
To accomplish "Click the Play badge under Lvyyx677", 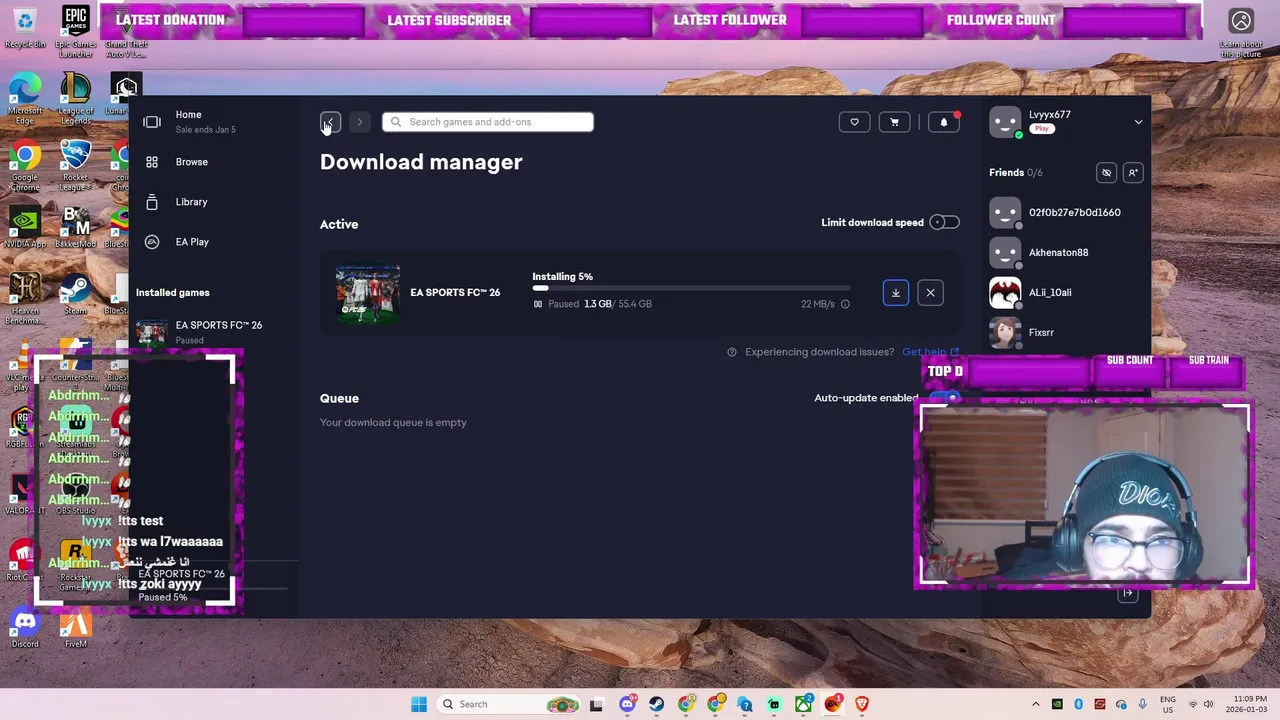I will pos(1042,129).
